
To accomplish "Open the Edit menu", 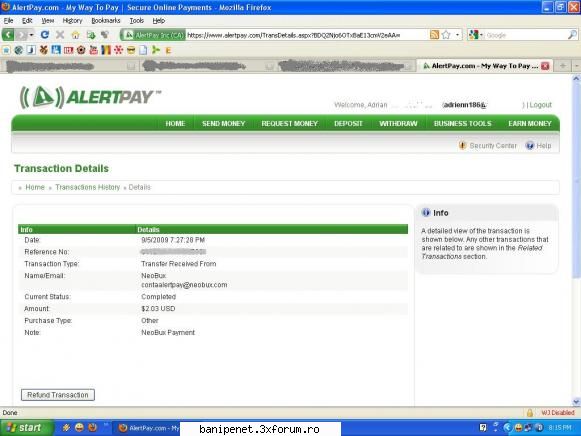I will [27, 20].
